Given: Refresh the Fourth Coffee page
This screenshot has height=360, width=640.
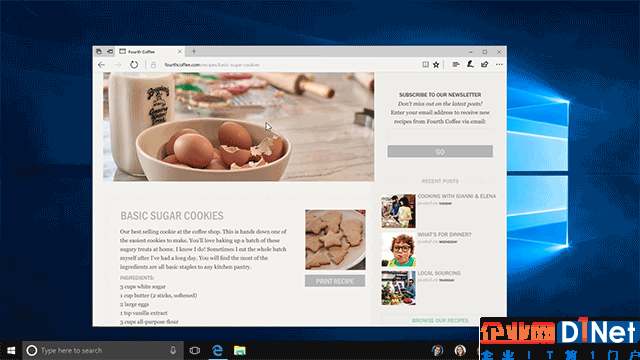Looking at the screenshot, I should pos(134,64).
